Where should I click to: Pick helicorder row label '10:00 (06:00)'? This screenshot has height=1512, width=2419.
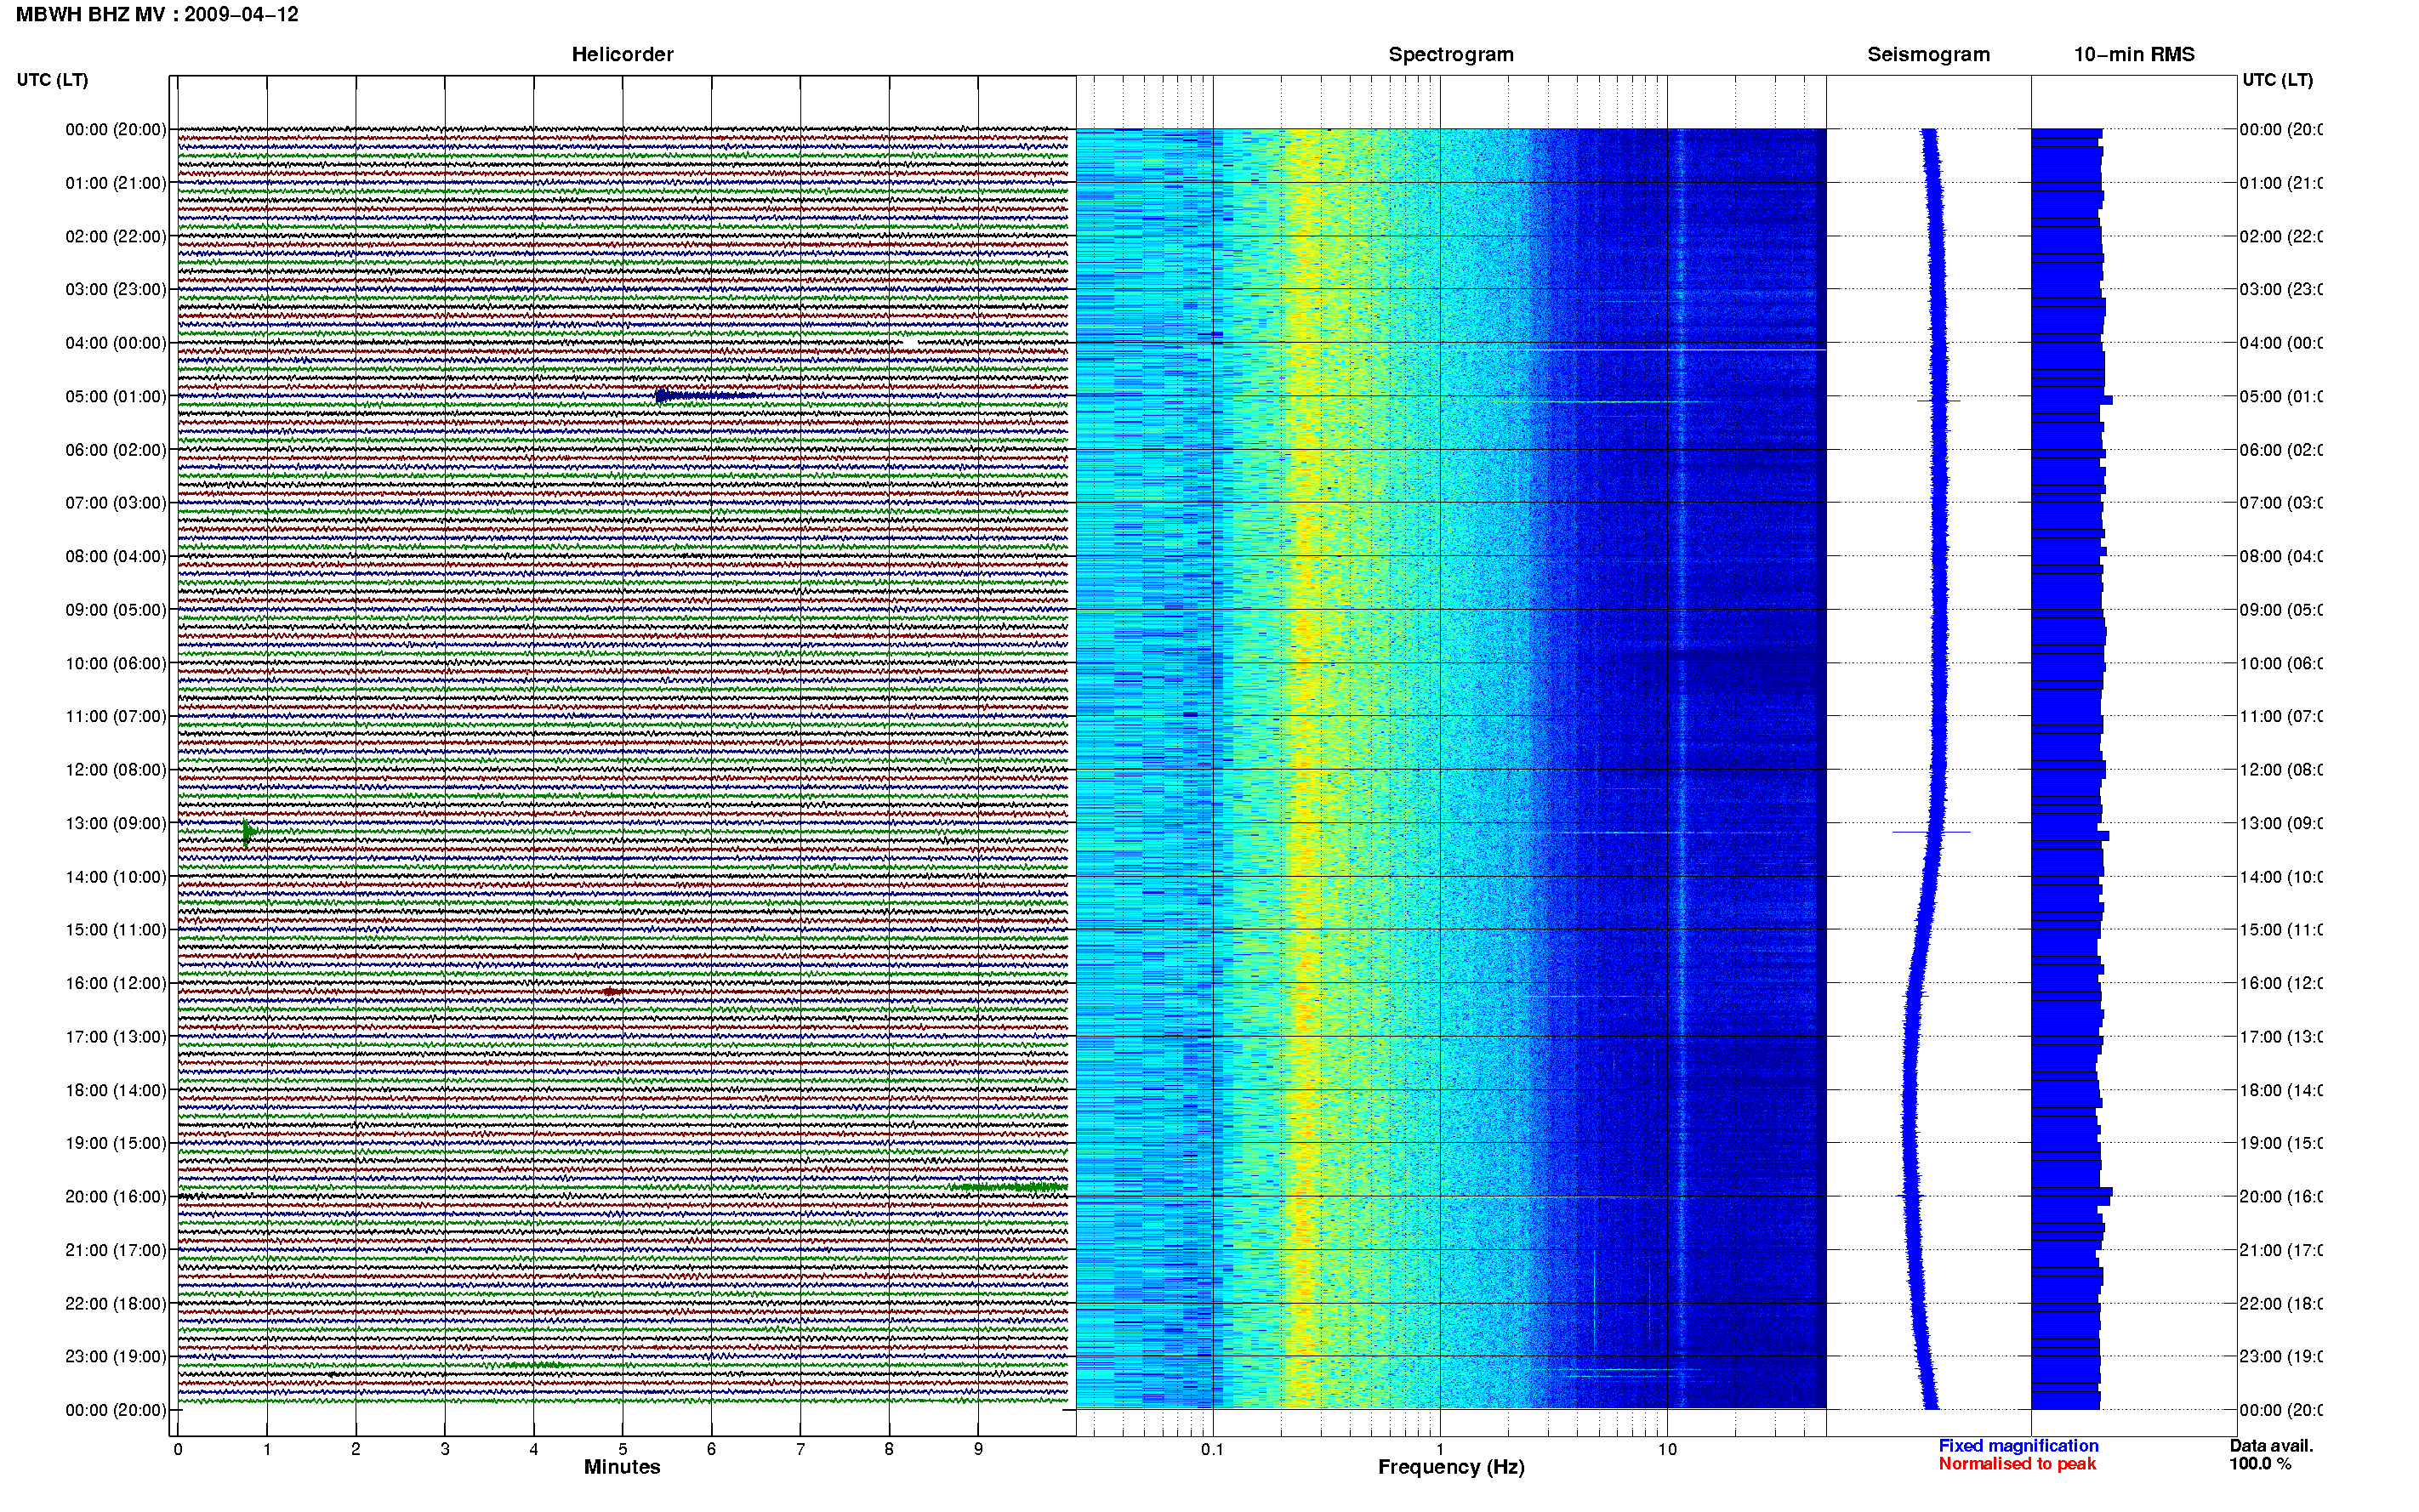[x=116, y=663]
